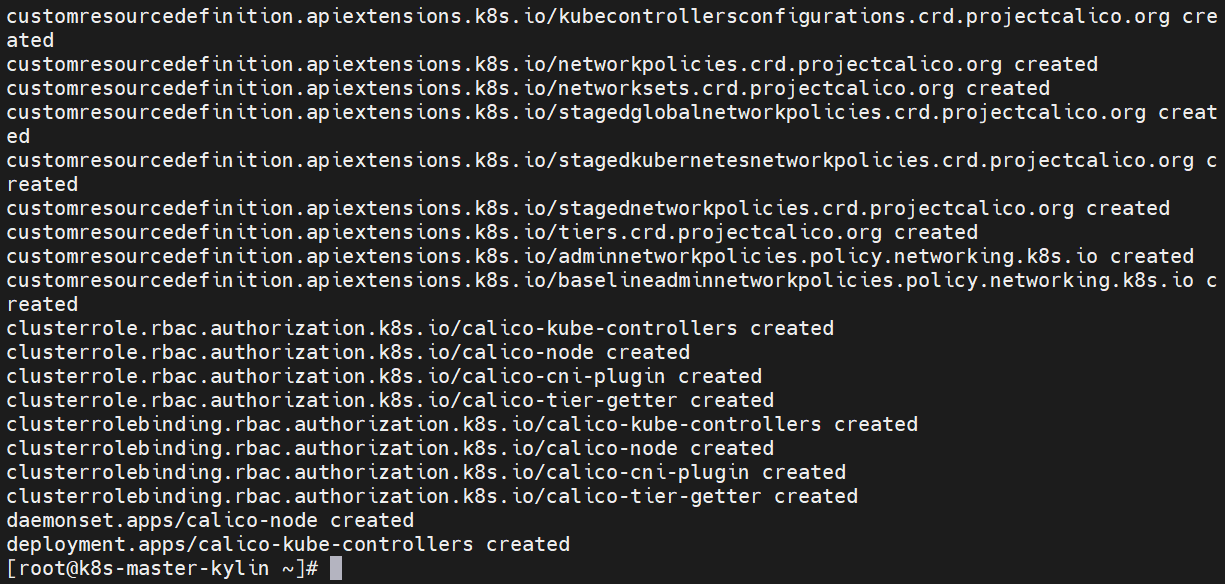Viewport: 1225px width, 584px height.
Task: Click the daemonset.apps/calico-node created line
Action: (x=210, y=520)
